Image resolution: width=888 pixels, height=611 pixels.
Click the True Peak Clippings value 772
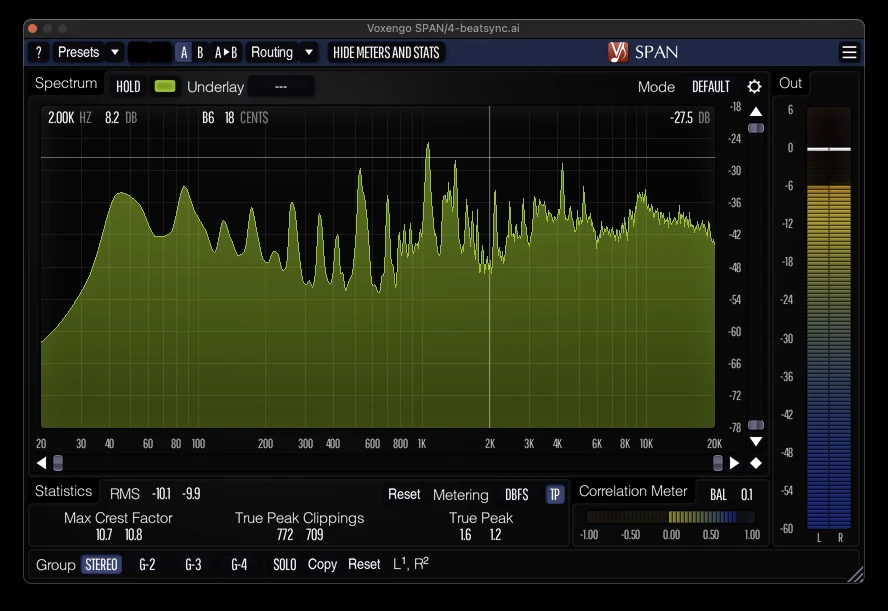tap(285, 535)
